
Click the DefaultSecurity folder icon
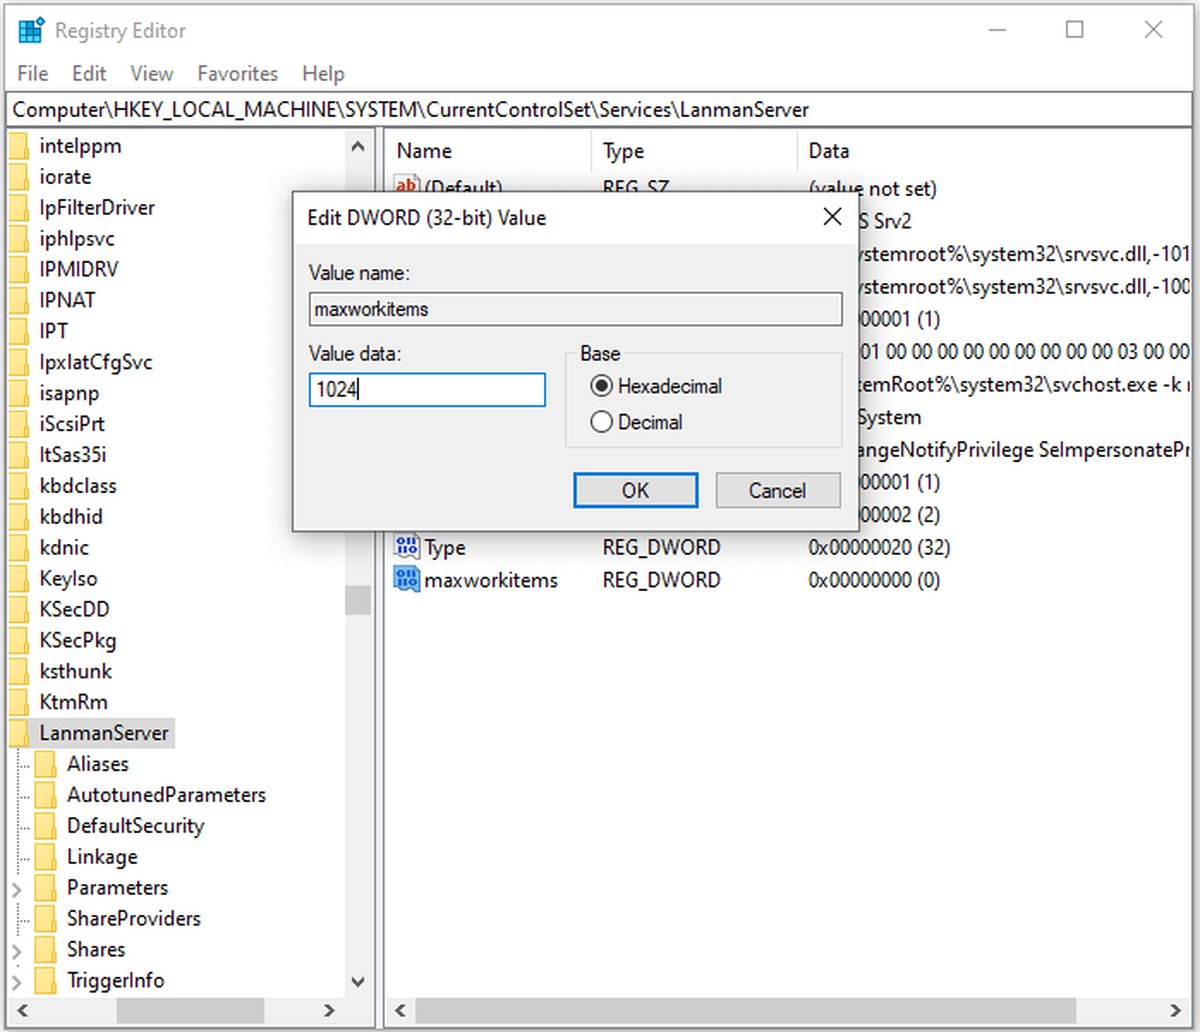click(x=45, y=826)
